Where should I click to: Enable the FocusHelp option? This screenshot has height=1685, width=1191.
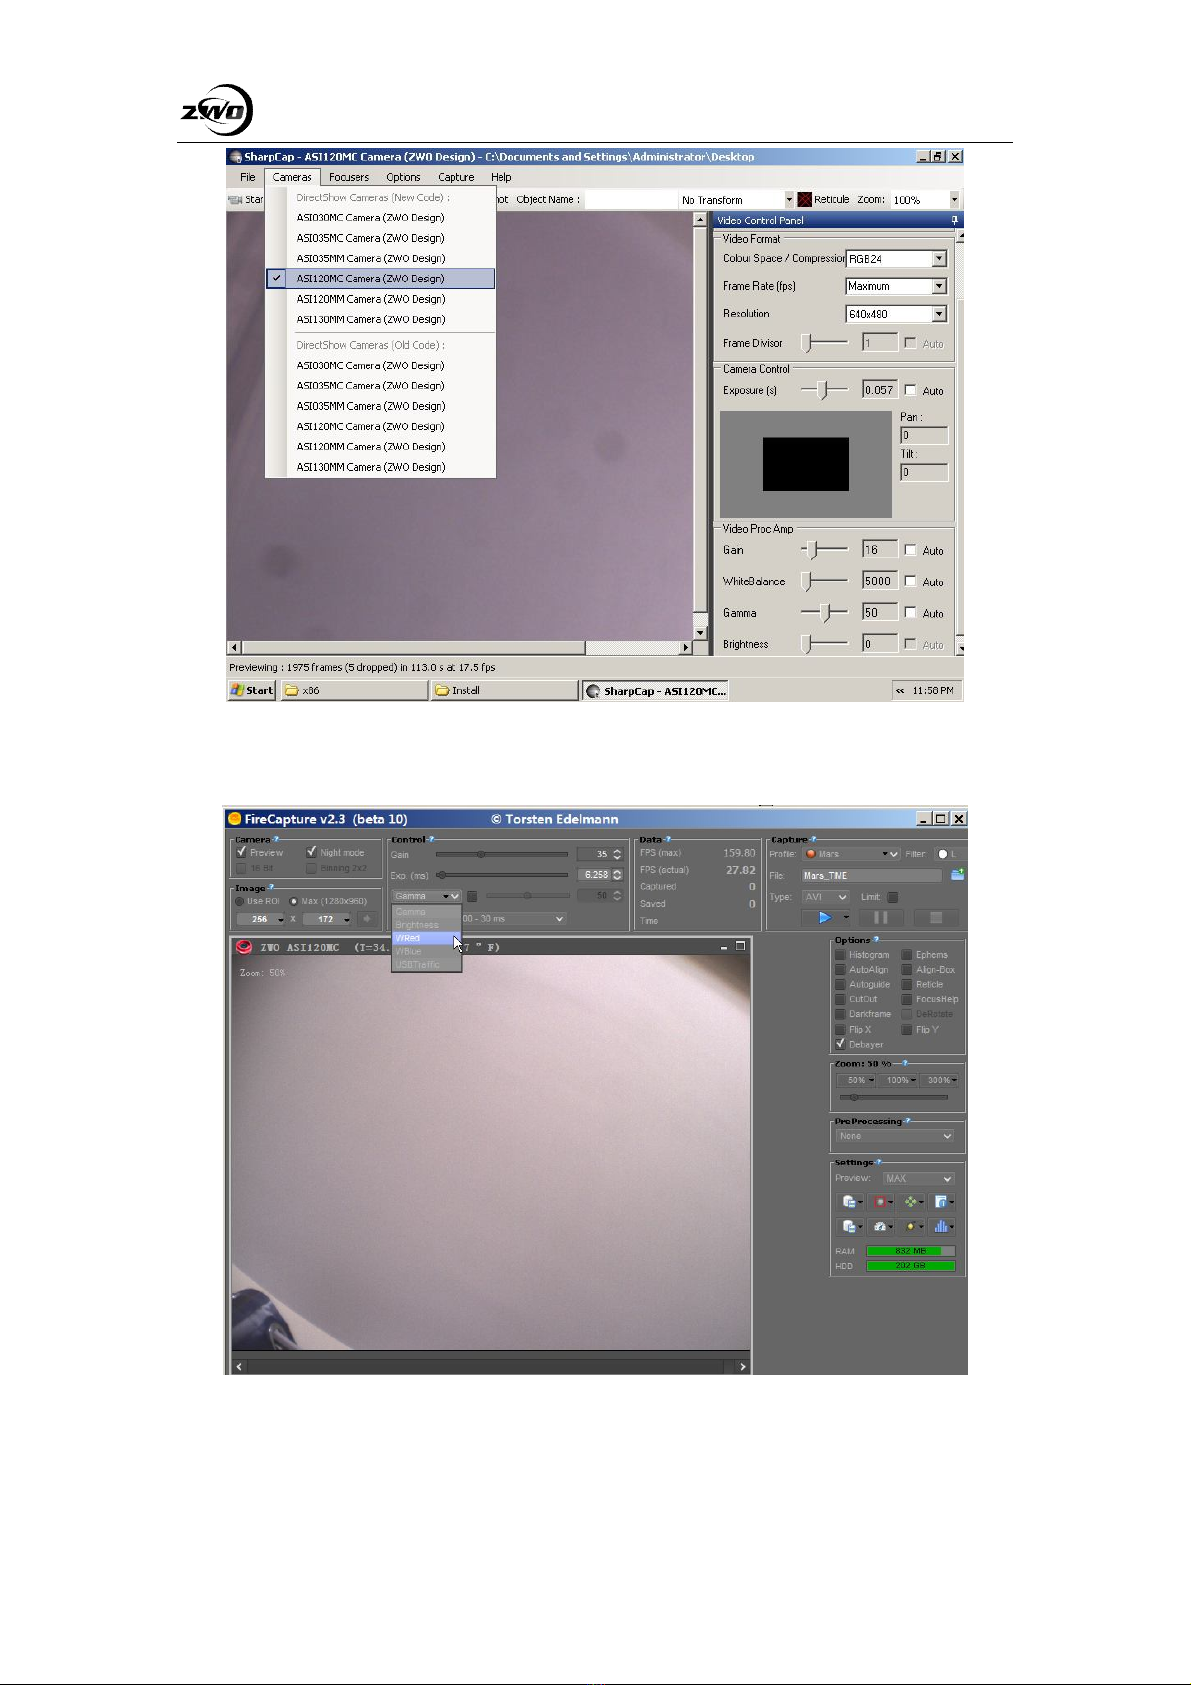tap(907, 999)
